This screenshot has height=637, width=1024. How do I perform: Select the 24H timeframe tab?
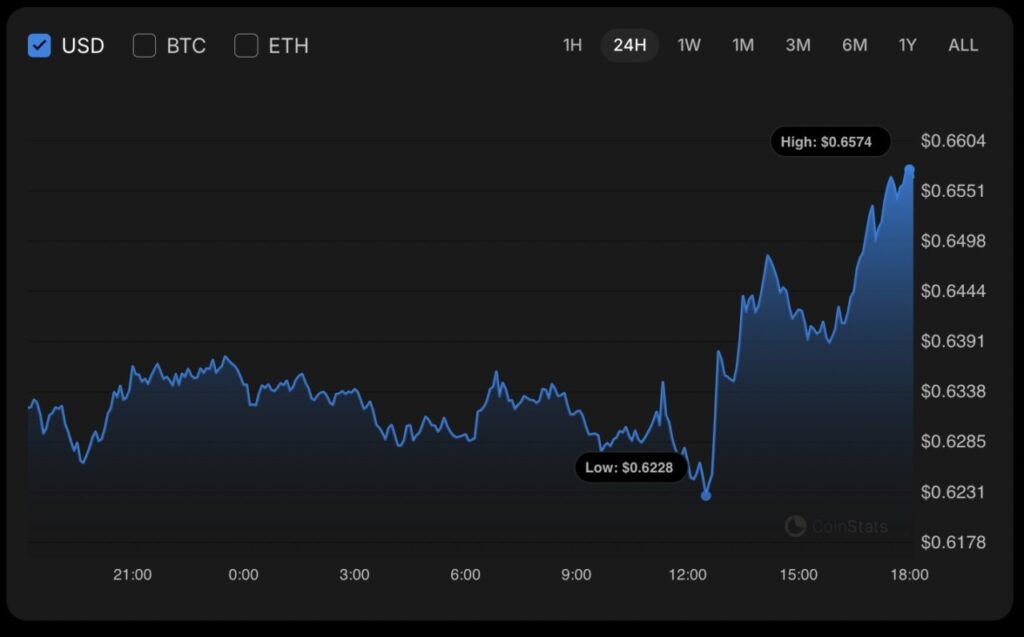click(630, 45)
